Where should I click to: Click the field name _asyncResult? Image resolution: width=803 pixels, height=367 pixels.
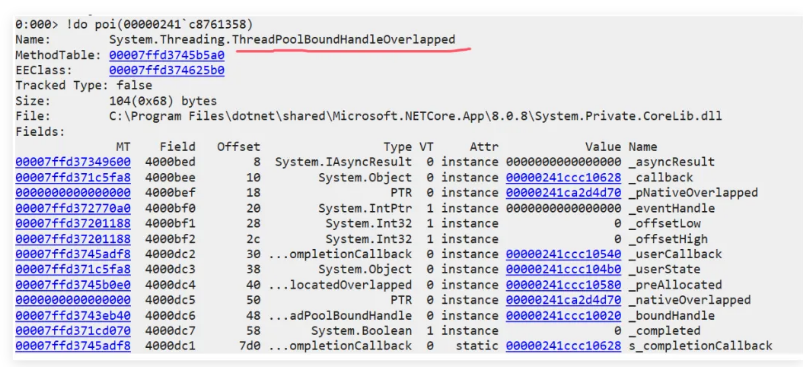[671, 162]
